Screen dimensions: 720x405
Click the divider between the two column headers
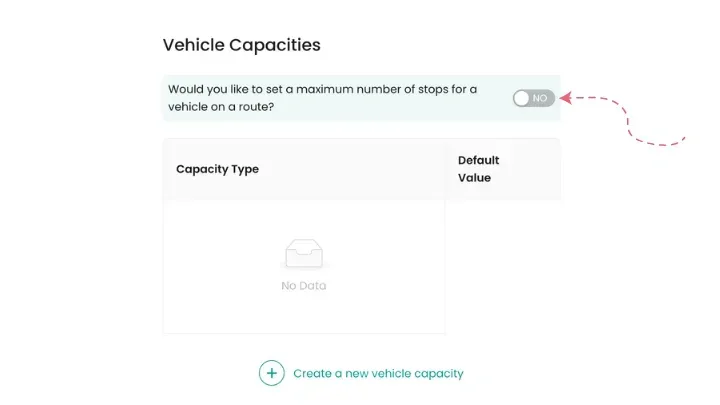coord(445,169)
